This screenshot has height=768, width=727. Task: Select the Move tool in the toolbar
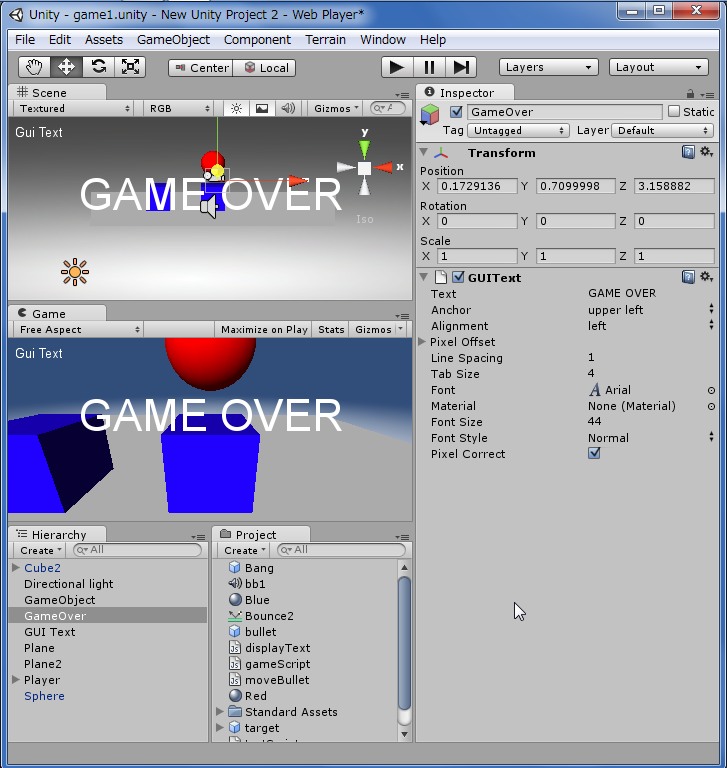pos(66,67)
